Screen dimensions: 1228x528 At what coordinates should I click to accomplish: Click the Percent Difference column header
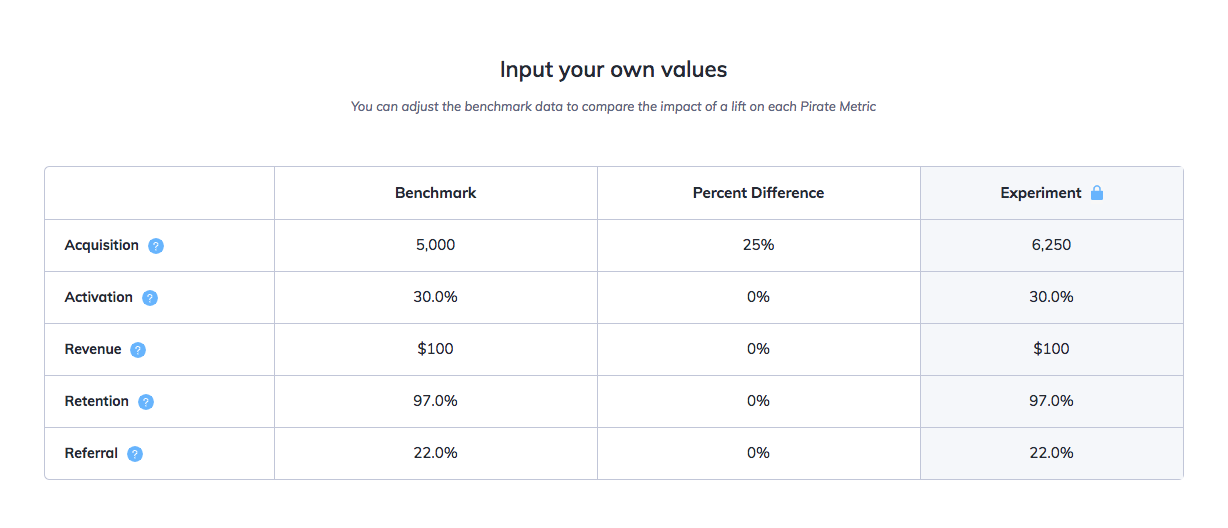(x=758, y=193)
